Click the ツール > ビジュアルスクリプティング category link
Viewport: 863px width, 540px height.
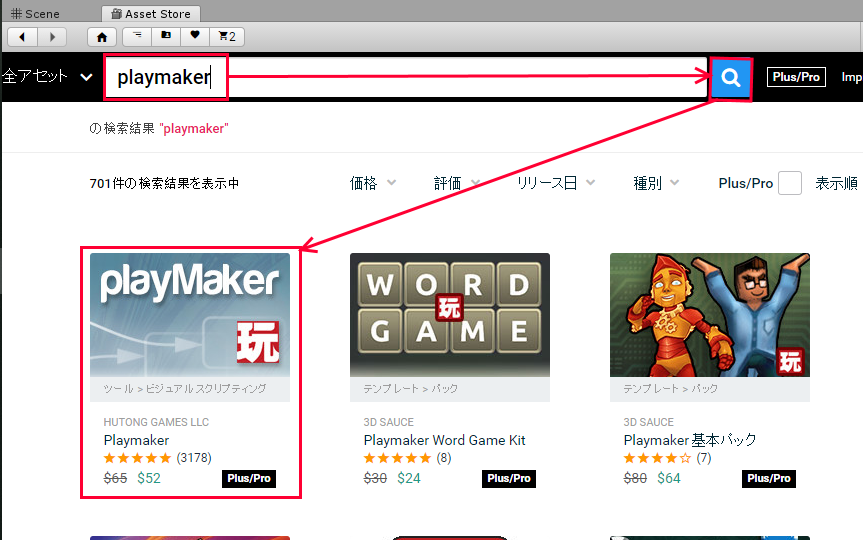tap(185, 389)
